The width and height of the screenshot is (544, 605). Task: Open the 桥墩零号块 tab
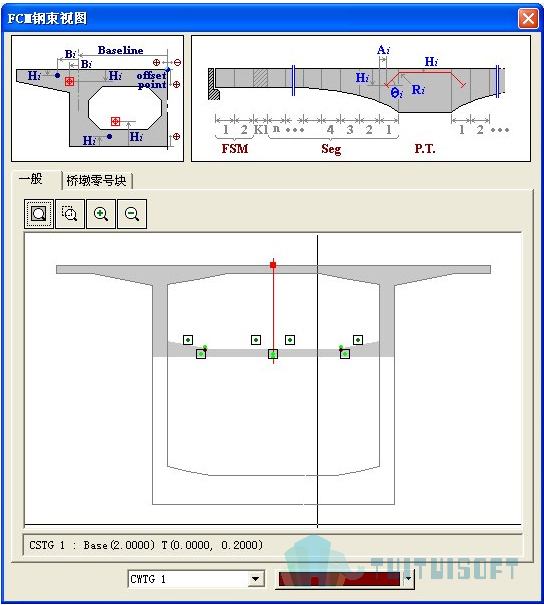pos(96,181)
